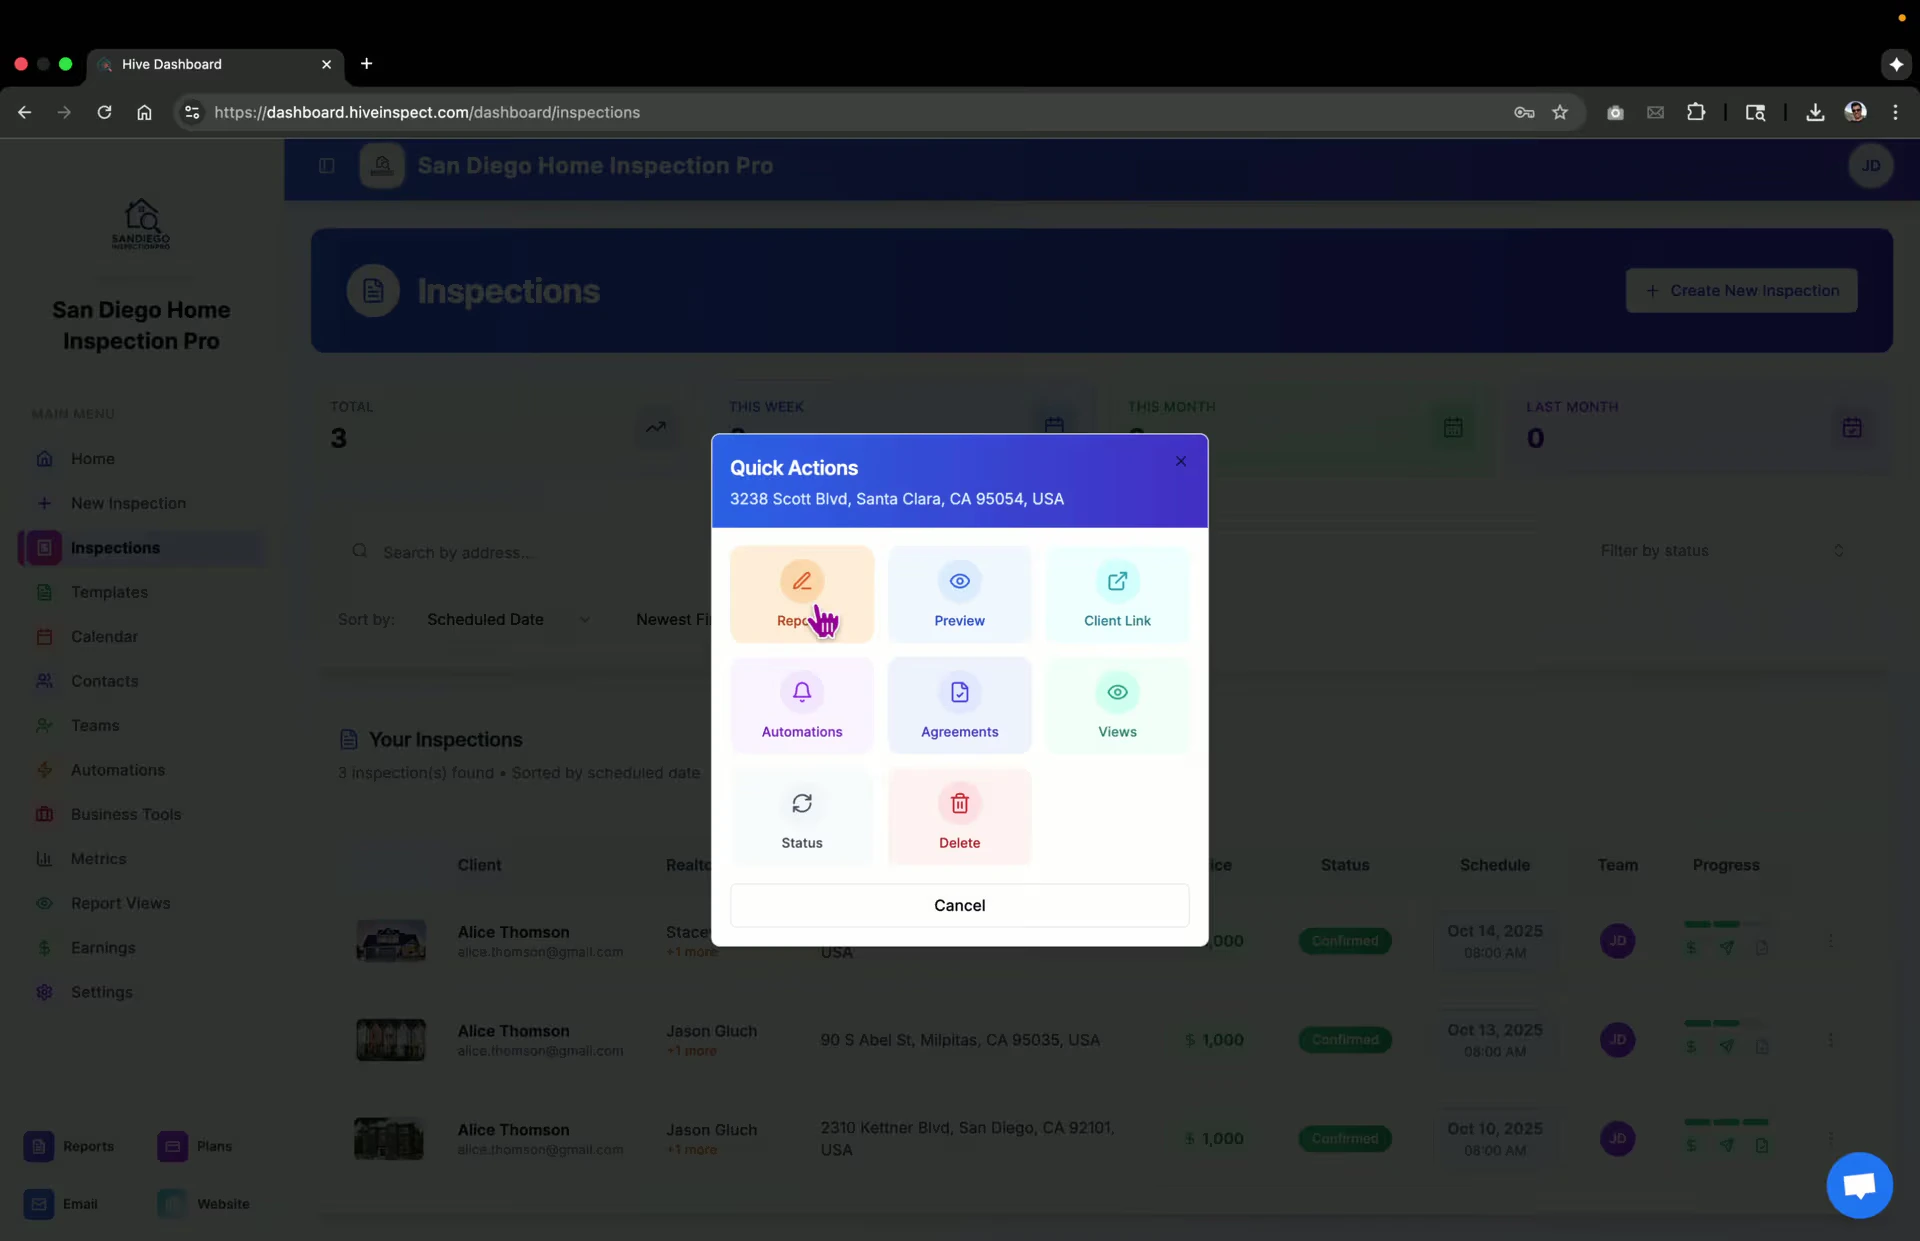Click thumbnail of 2310 Kettner Blvd inspection

389,1139
